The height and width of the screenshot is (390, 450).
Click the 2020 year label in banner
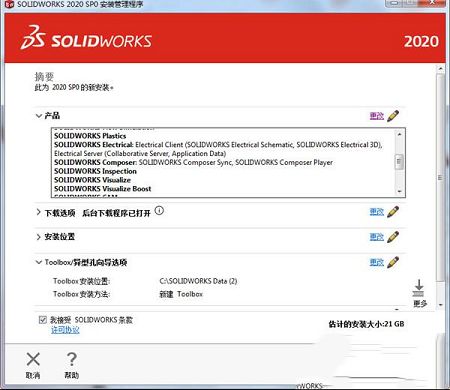point(421,42)
